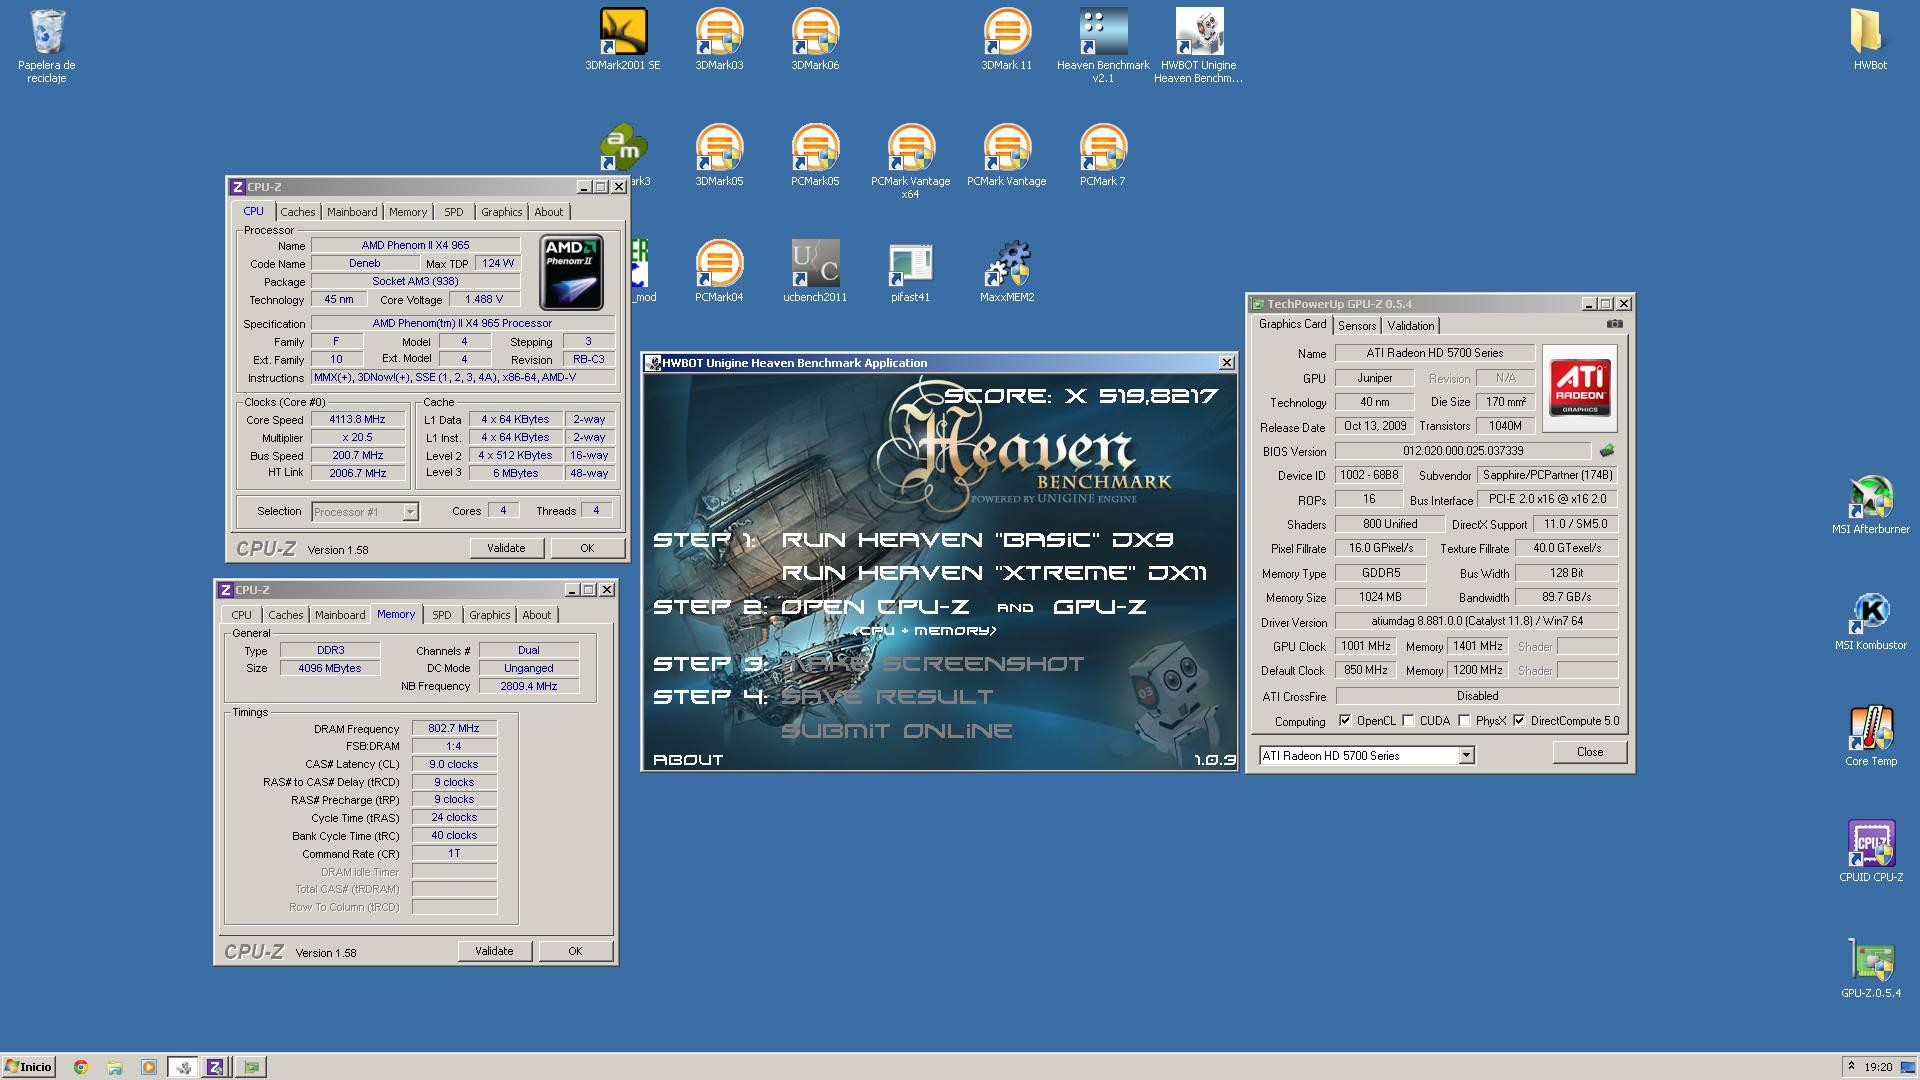Click the save BIOS chip icon in GPU-Z
1920x1080 pixels.
(1607, 451)
